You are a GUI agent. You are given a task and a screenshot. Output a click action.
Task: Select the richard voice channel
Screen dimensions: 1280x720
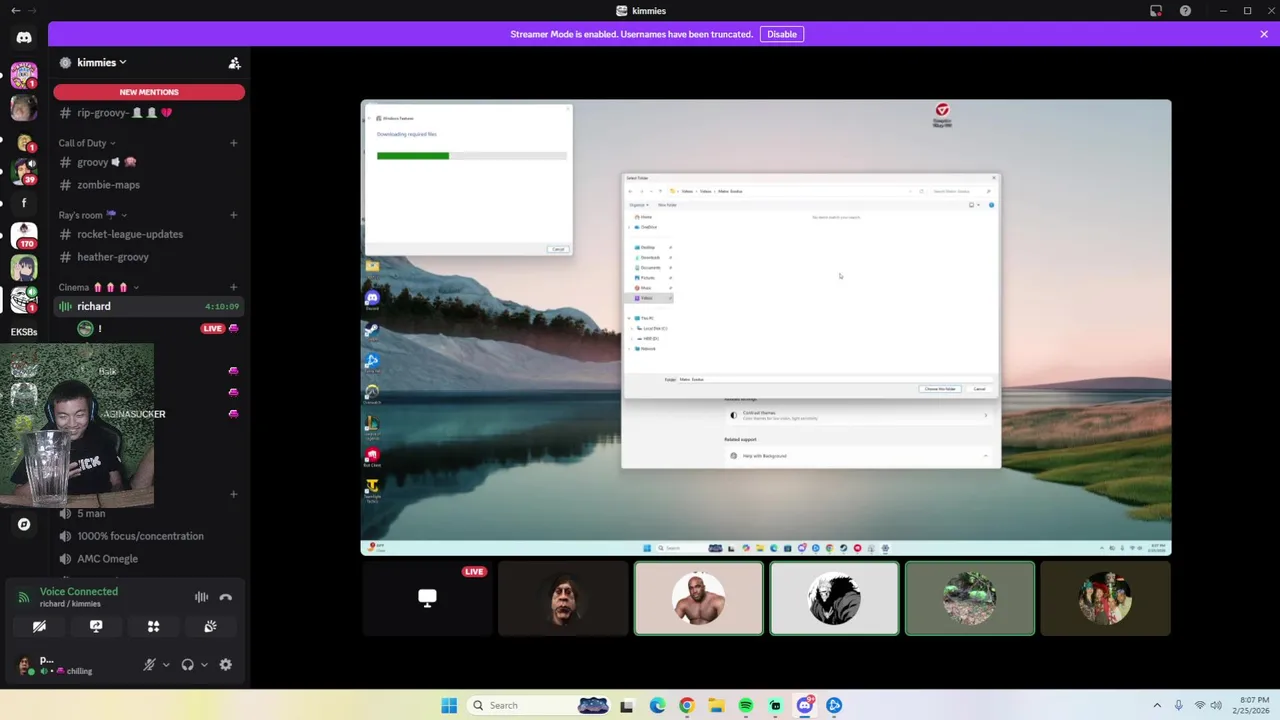tap(149, 306)
